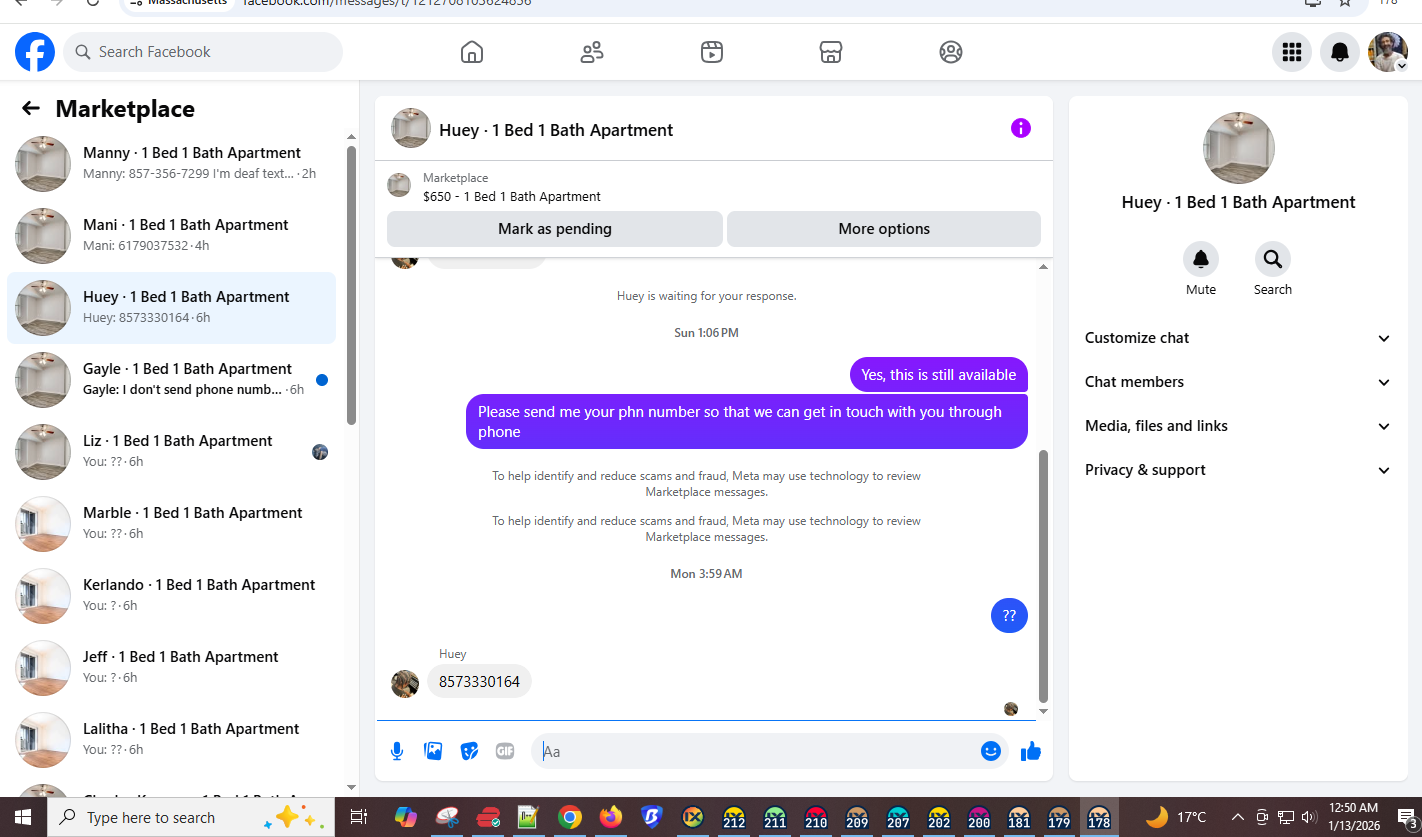Open the taskbar clock showing 12:50 AM

1354,818
